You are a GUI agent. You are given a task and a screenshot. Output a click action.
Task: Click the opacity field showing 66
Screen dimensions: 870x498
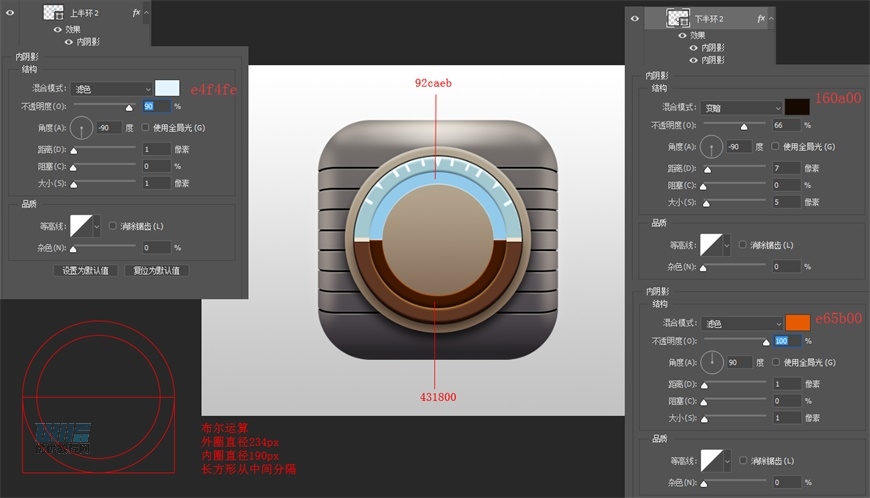coord(785,126)
